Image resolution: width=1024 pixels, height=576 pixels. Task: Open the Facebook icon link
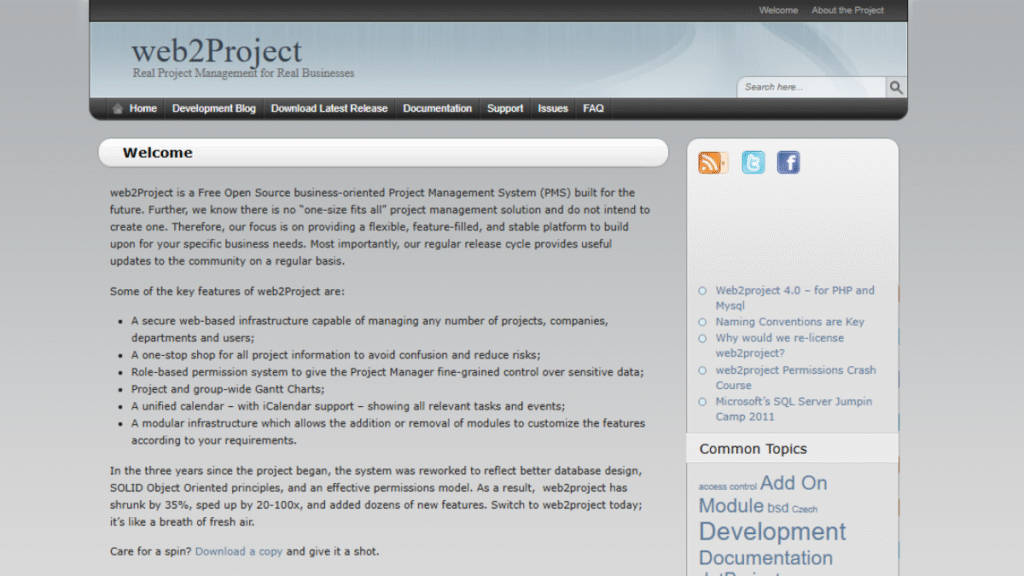pyautogui.click(x=788, y=163)
